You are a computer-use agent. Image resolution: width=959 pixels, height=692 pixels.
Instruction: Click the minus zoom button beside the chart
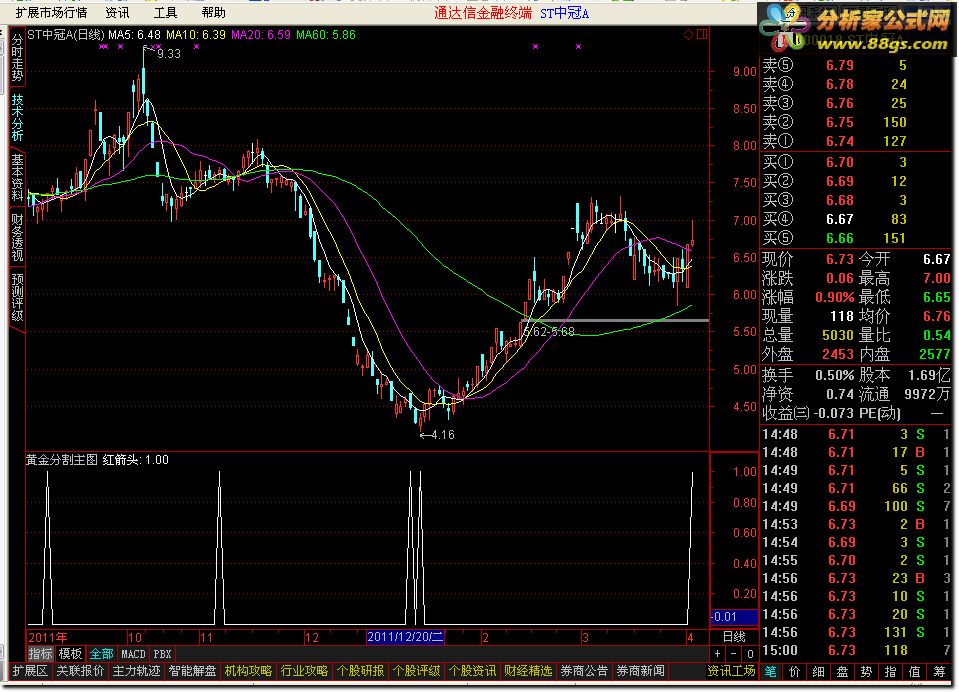(x=734, y=654)
